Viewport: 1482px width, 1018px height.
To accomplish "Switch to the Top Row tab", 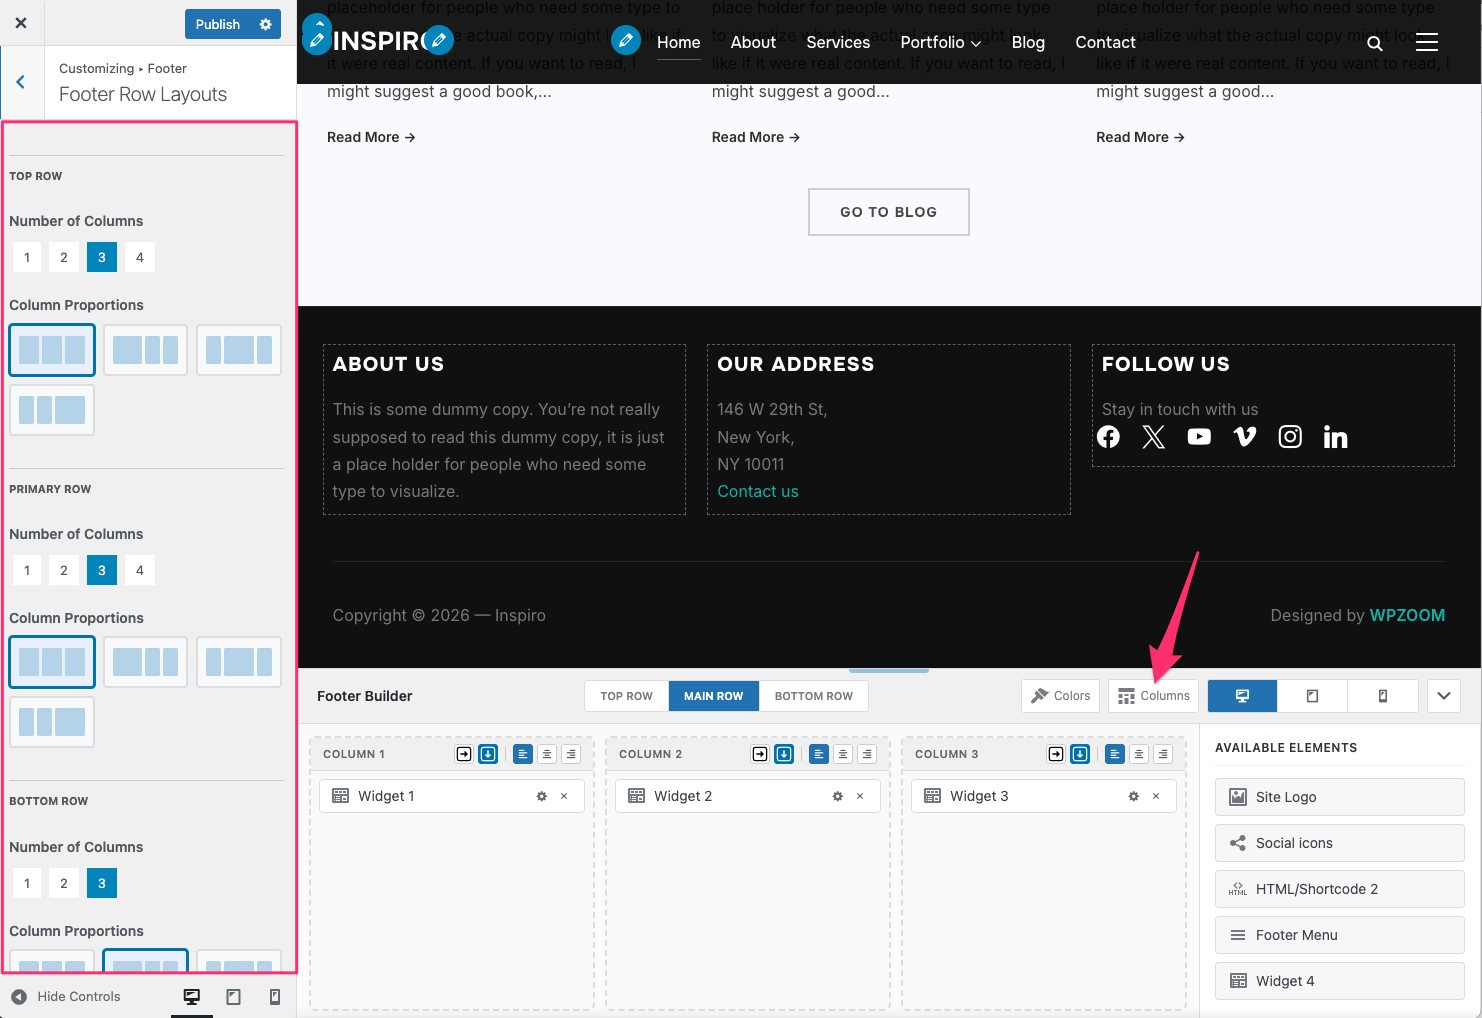I will [x=626, y=696].
